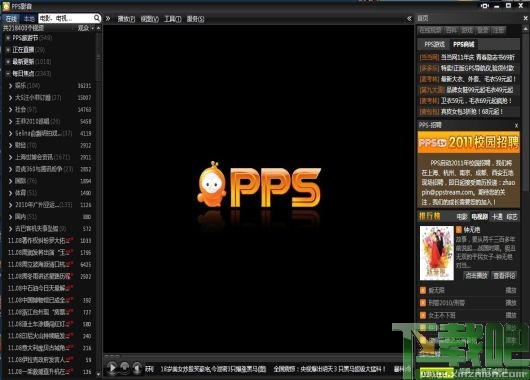Expand the 娱乐 subcategory

coord(10,86)
